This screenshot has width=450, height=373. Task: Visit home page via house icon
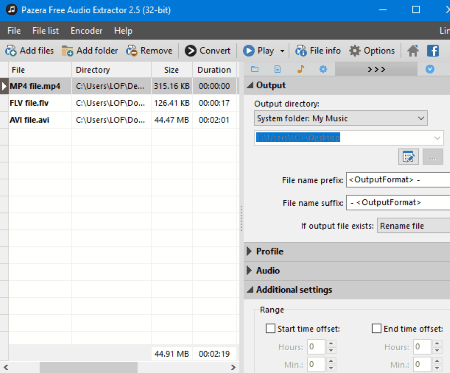point(413,51)
